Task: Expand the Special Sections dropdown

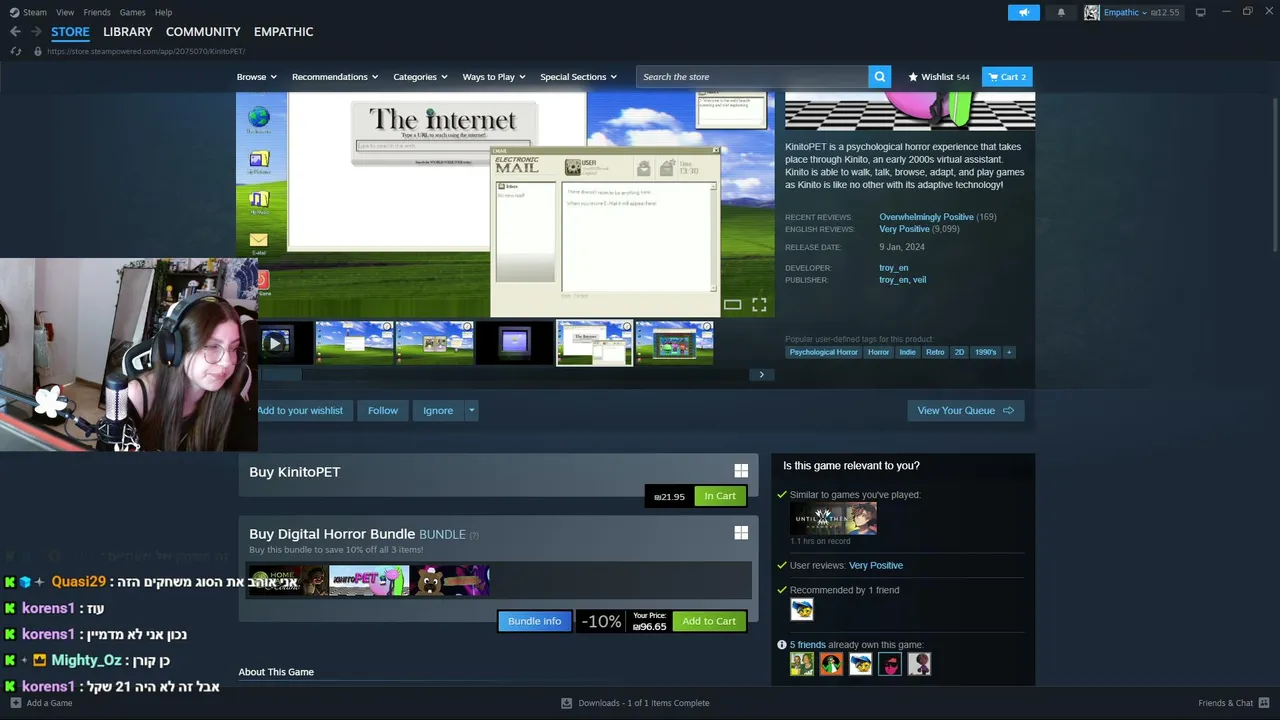Action: coord(578,77)
